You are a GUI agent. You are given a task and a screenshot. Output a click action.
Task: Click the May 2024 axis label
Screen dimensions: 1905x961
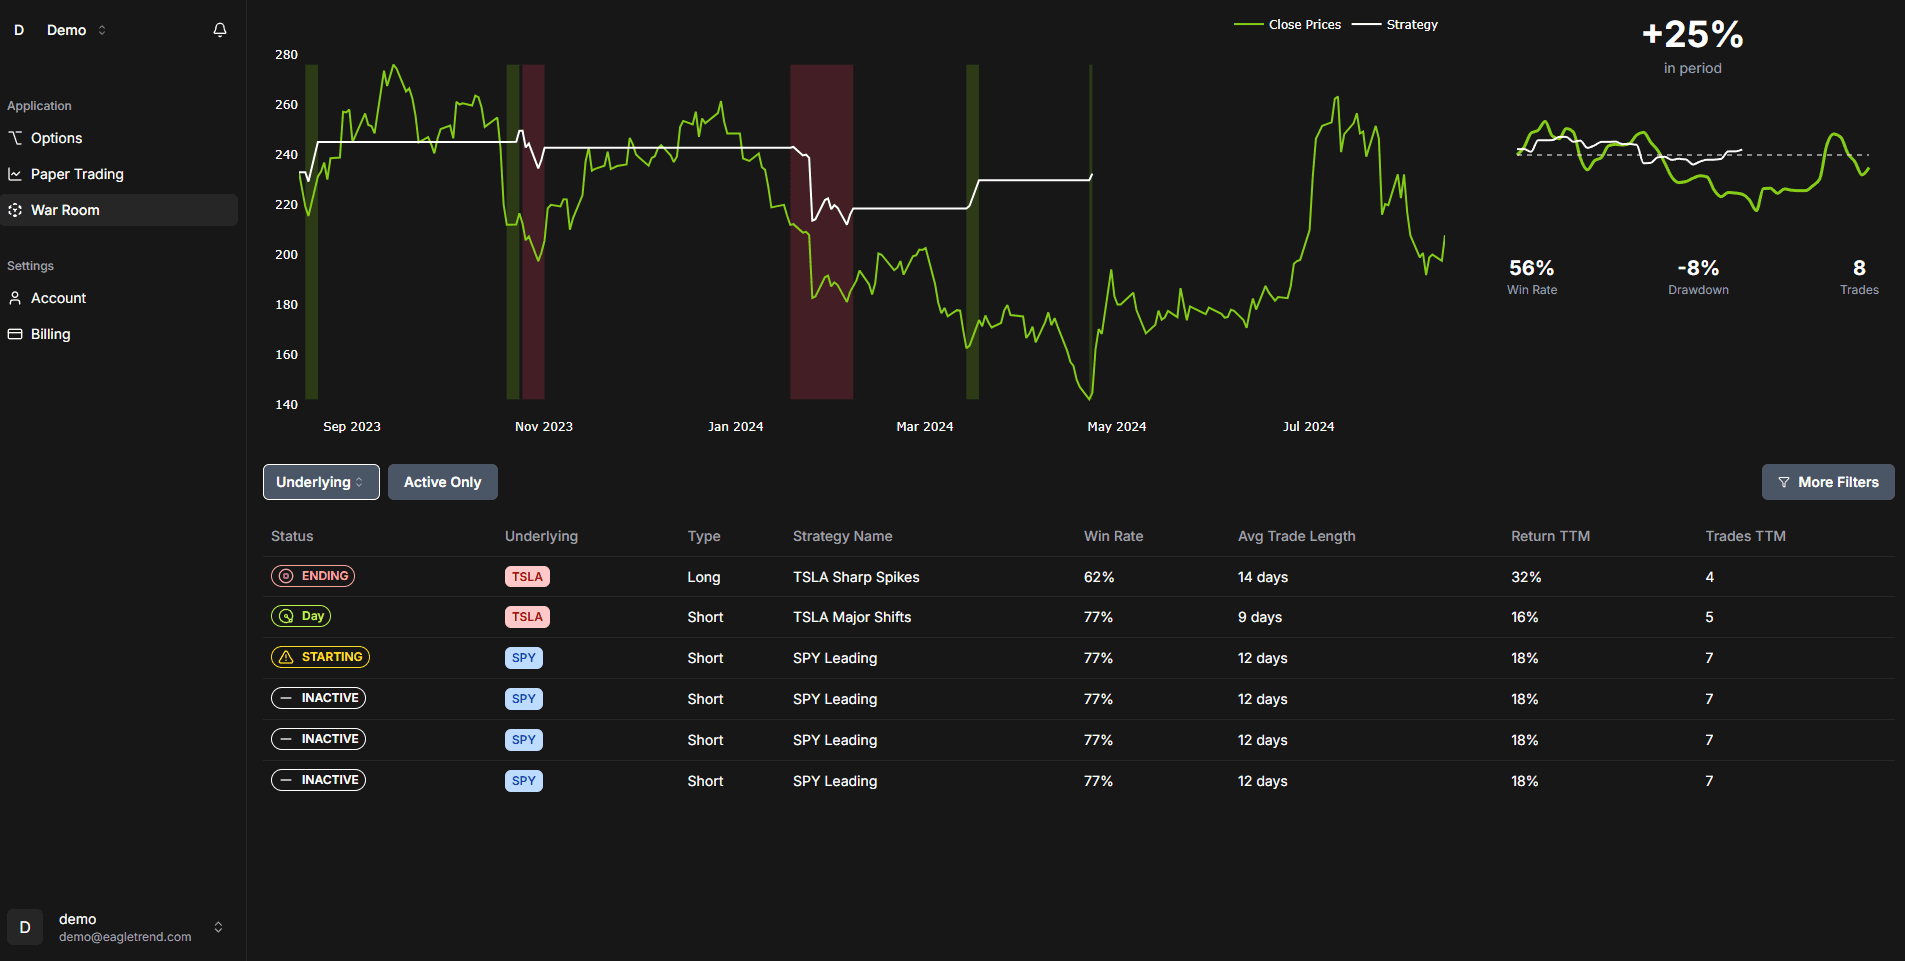click(1117, 426)
